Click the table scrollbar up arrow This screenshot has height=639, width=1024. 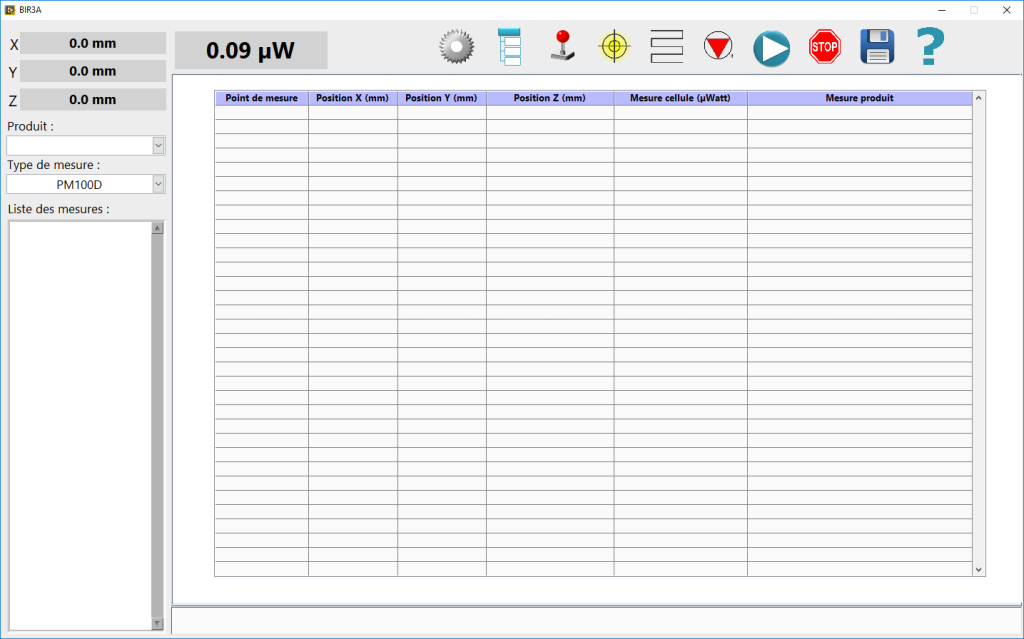(978, 98)
